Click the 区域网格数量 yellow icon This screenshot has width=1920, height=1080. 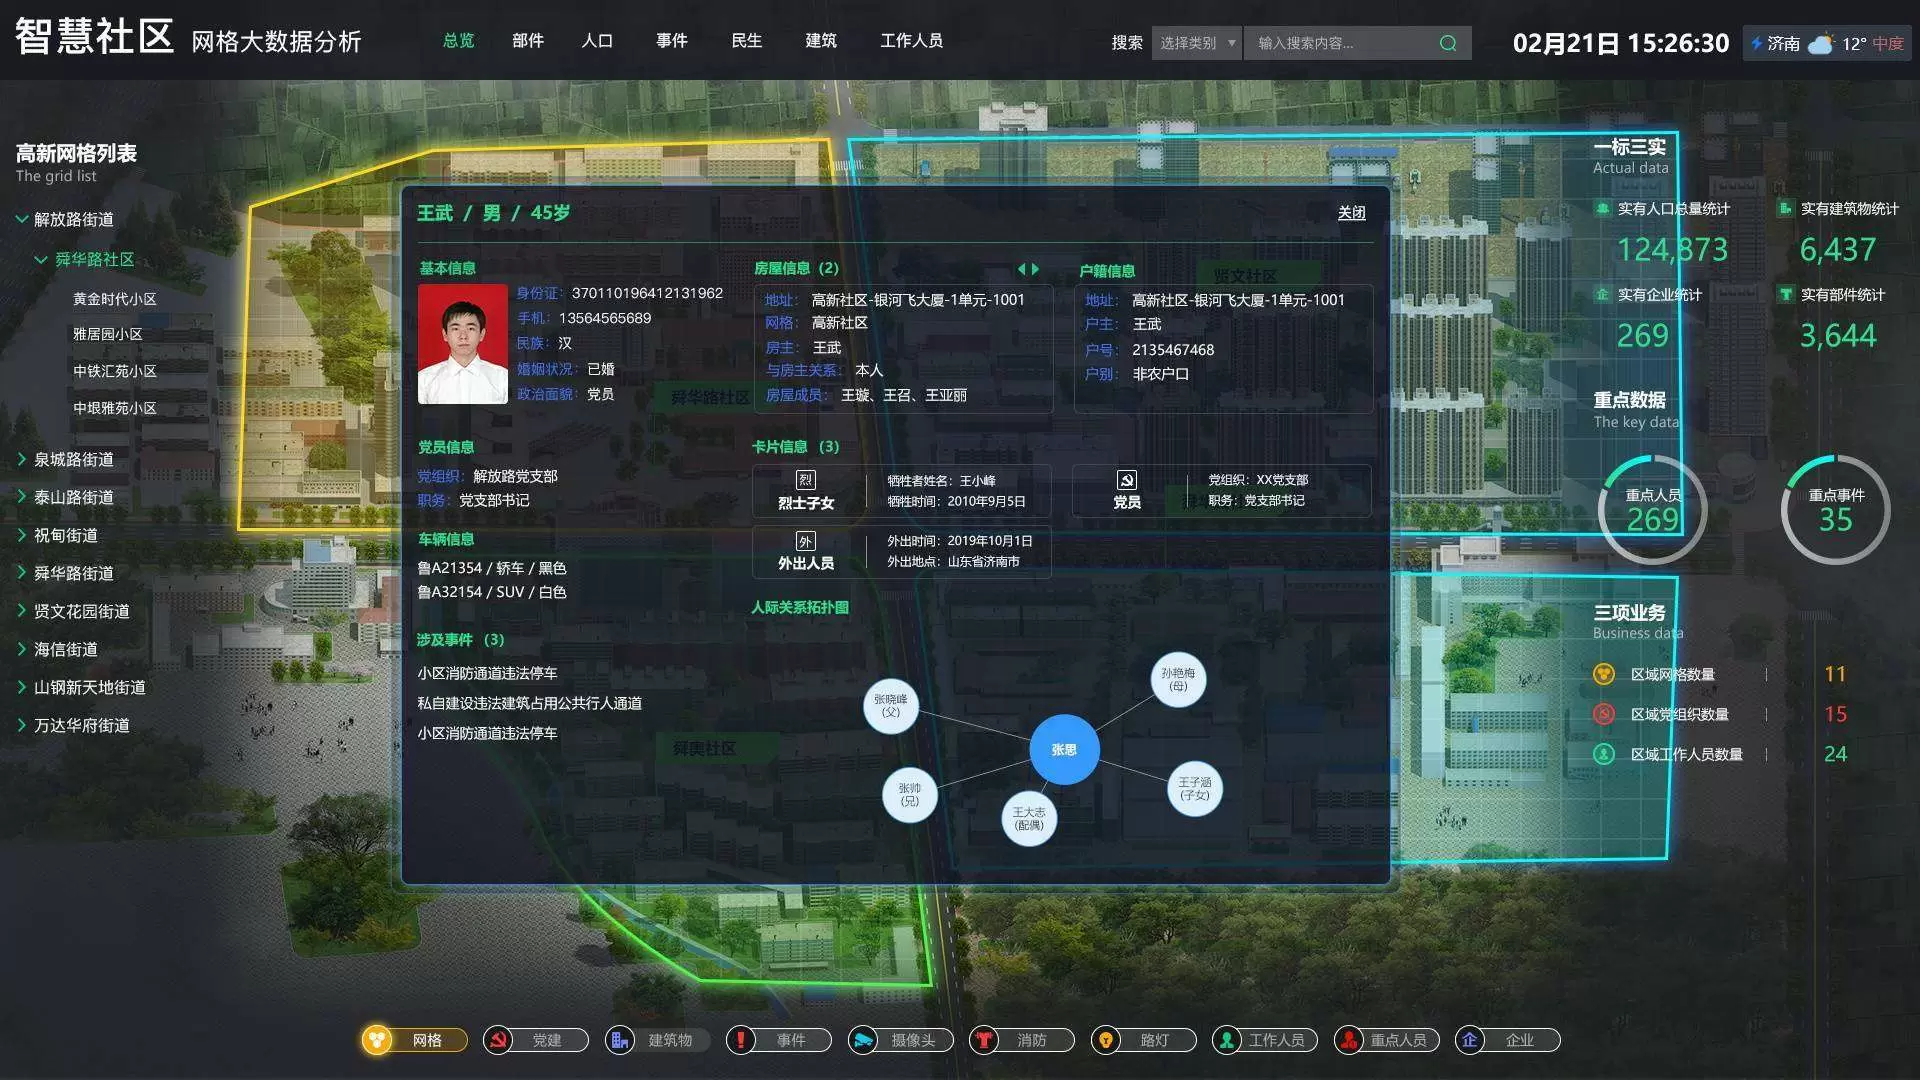(x=1604, y=674)
